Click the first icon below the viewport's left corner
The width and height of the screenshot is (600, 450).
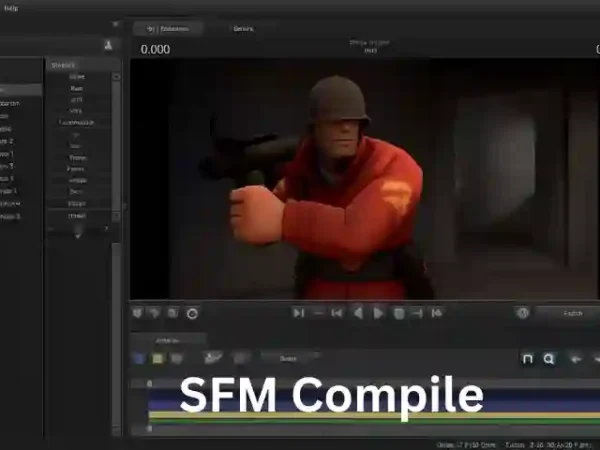pyautogui.click(x=137, y=313)
